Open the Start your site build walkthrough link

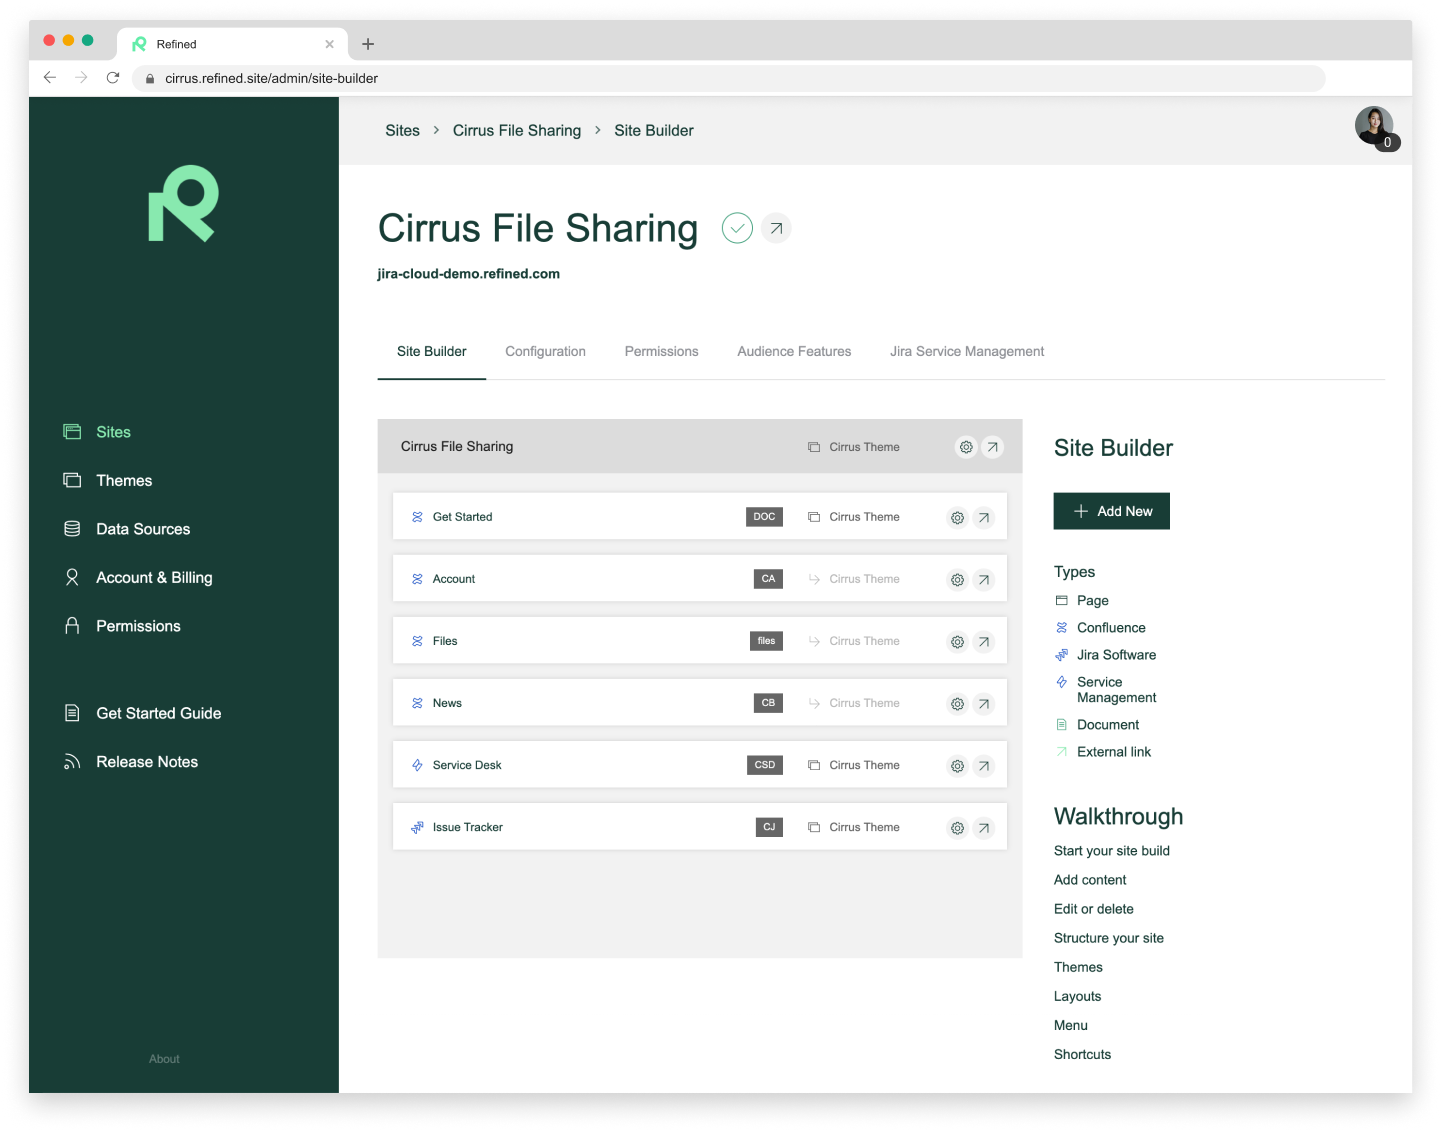pyautogui.click(x=1111, y=850)
